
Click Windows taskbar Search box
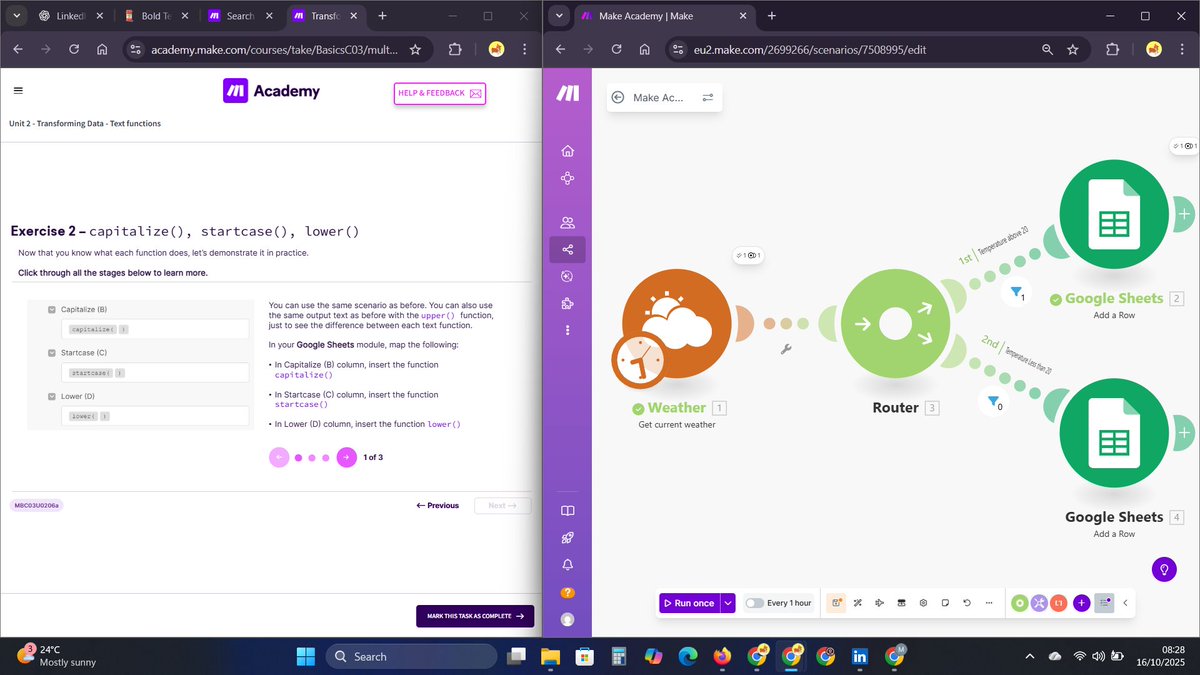[411, 656]
